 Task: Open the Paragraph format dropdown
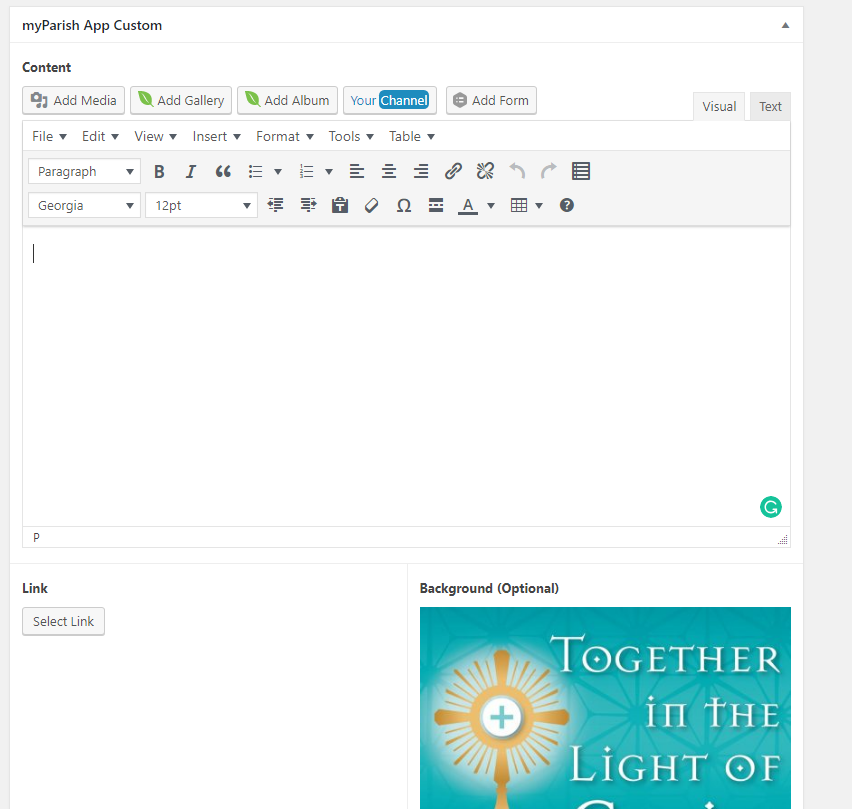[x=84, y=171]
